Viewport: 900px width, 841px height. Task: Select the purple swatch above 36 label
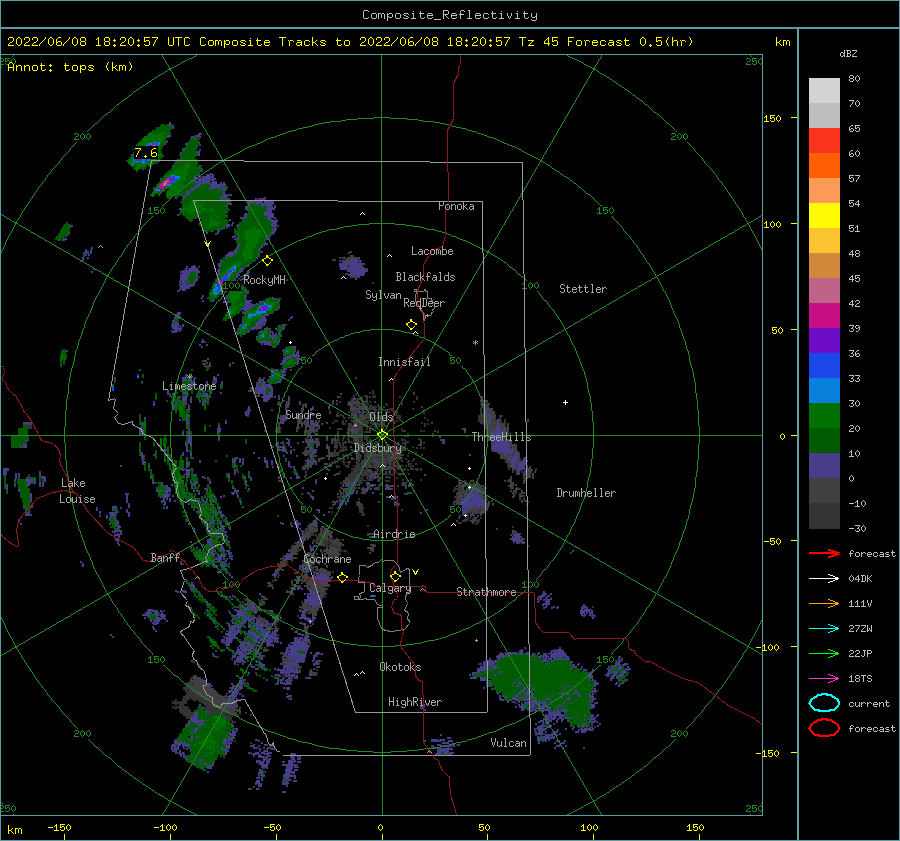(x=824, y=340)
